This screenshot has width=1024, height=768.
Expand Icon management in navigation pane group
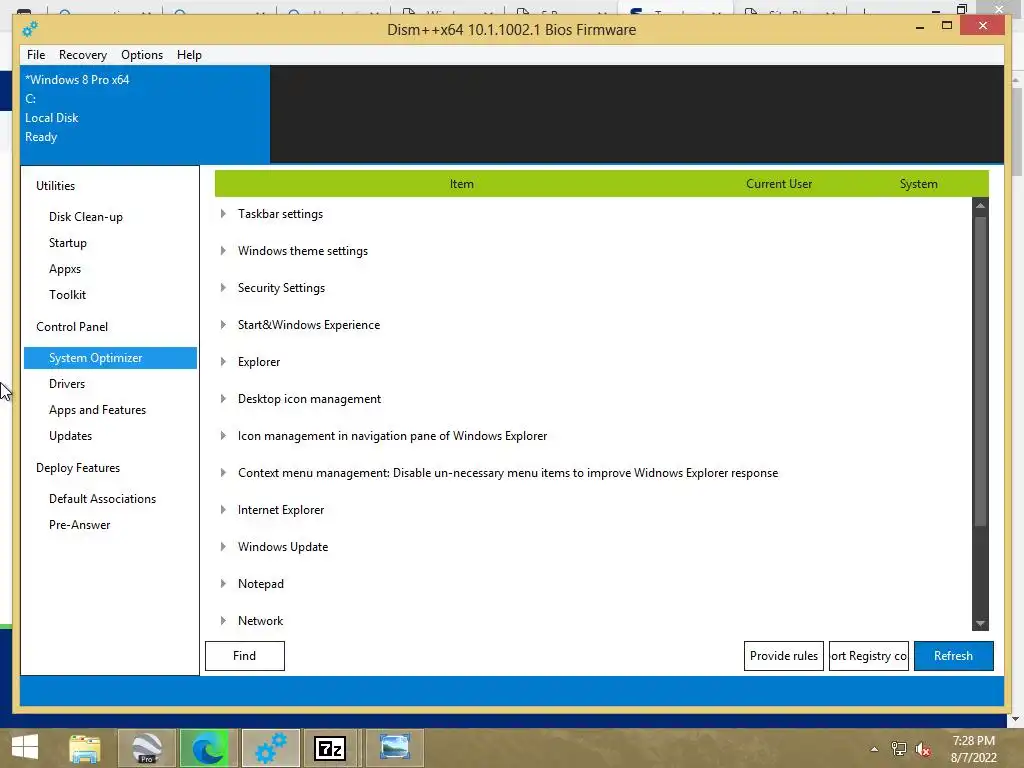(x=223, y=436)
